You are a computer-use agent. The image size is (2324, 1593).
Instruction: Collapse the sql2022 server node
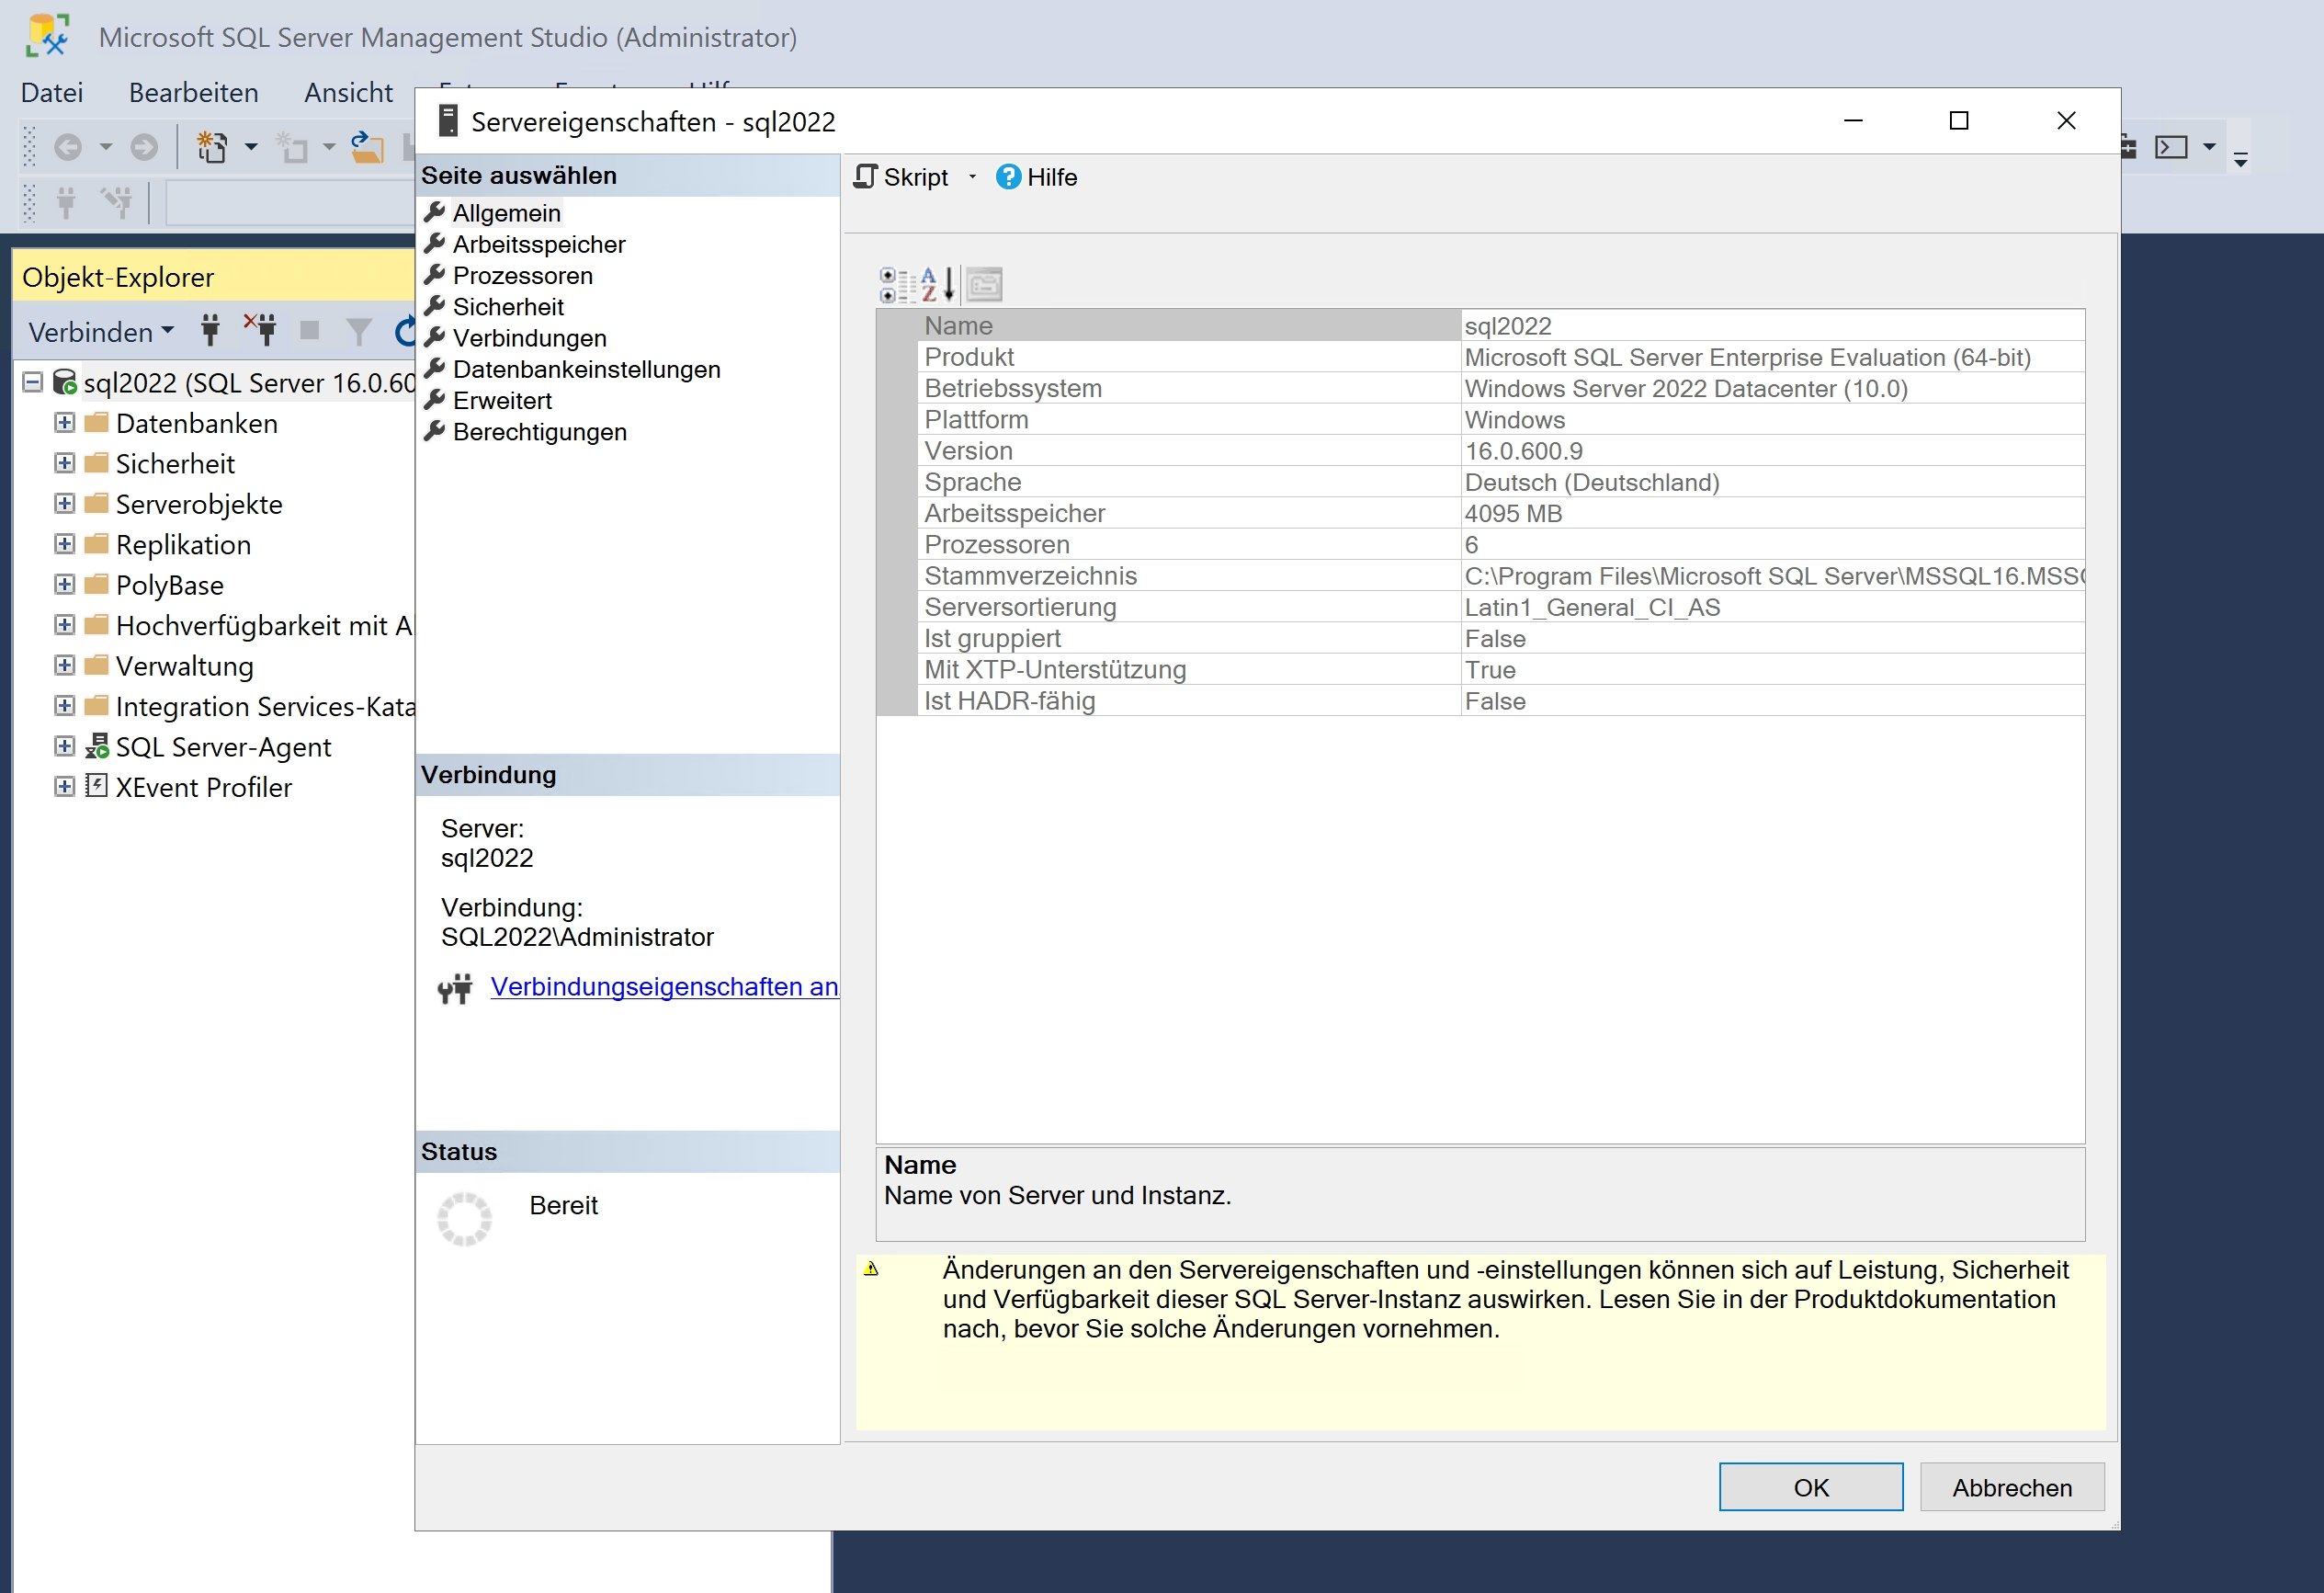click(x=32, y=382)
